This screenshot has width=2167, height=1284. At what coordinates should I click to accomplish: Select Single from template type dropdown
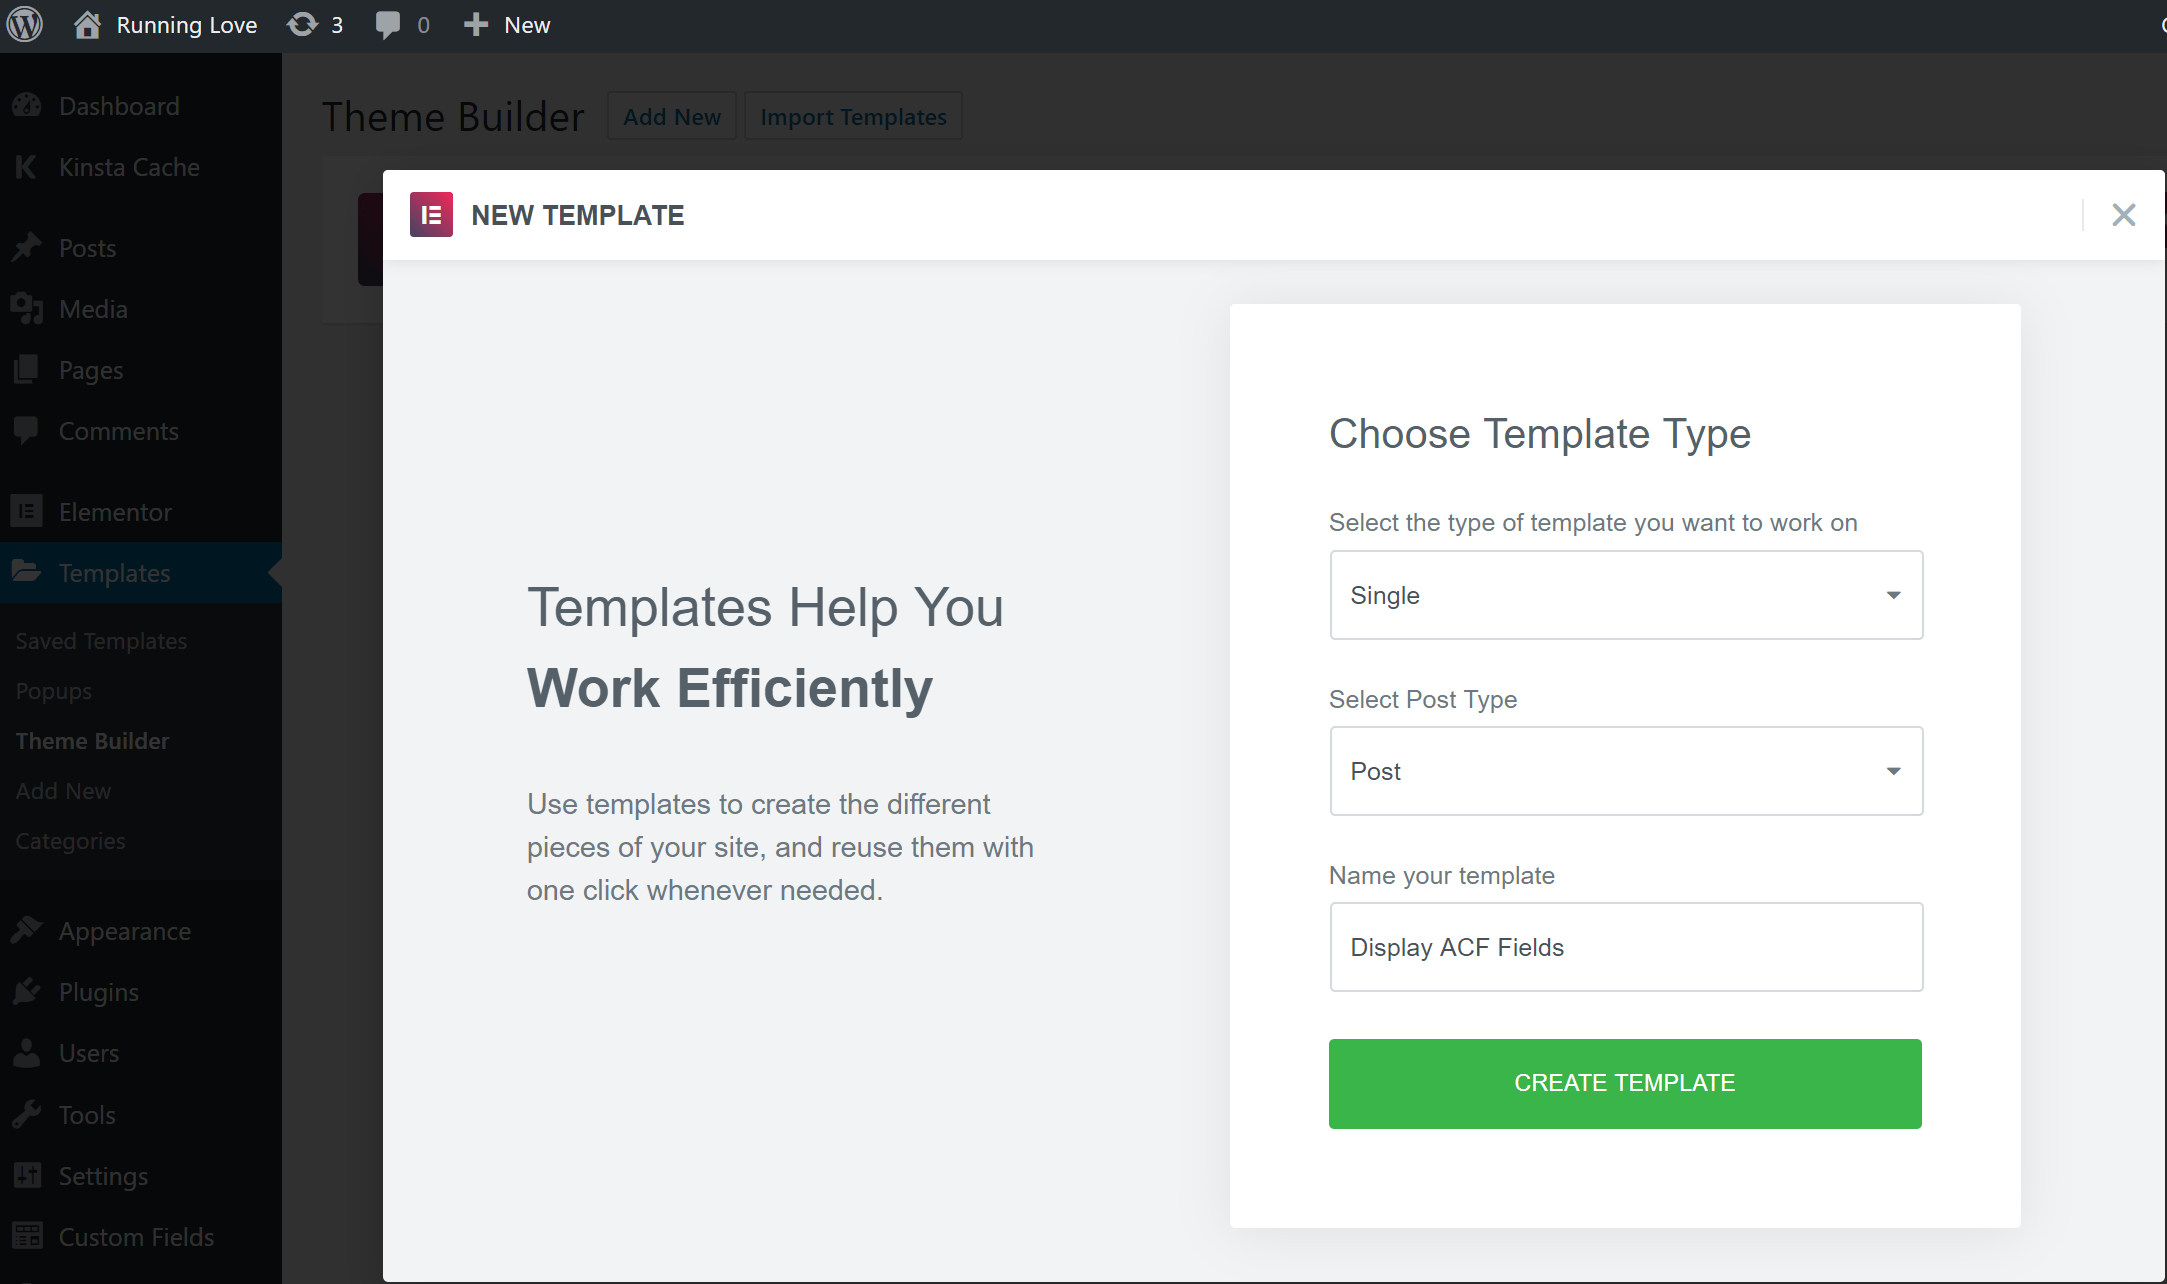[x=1623, y=596]
